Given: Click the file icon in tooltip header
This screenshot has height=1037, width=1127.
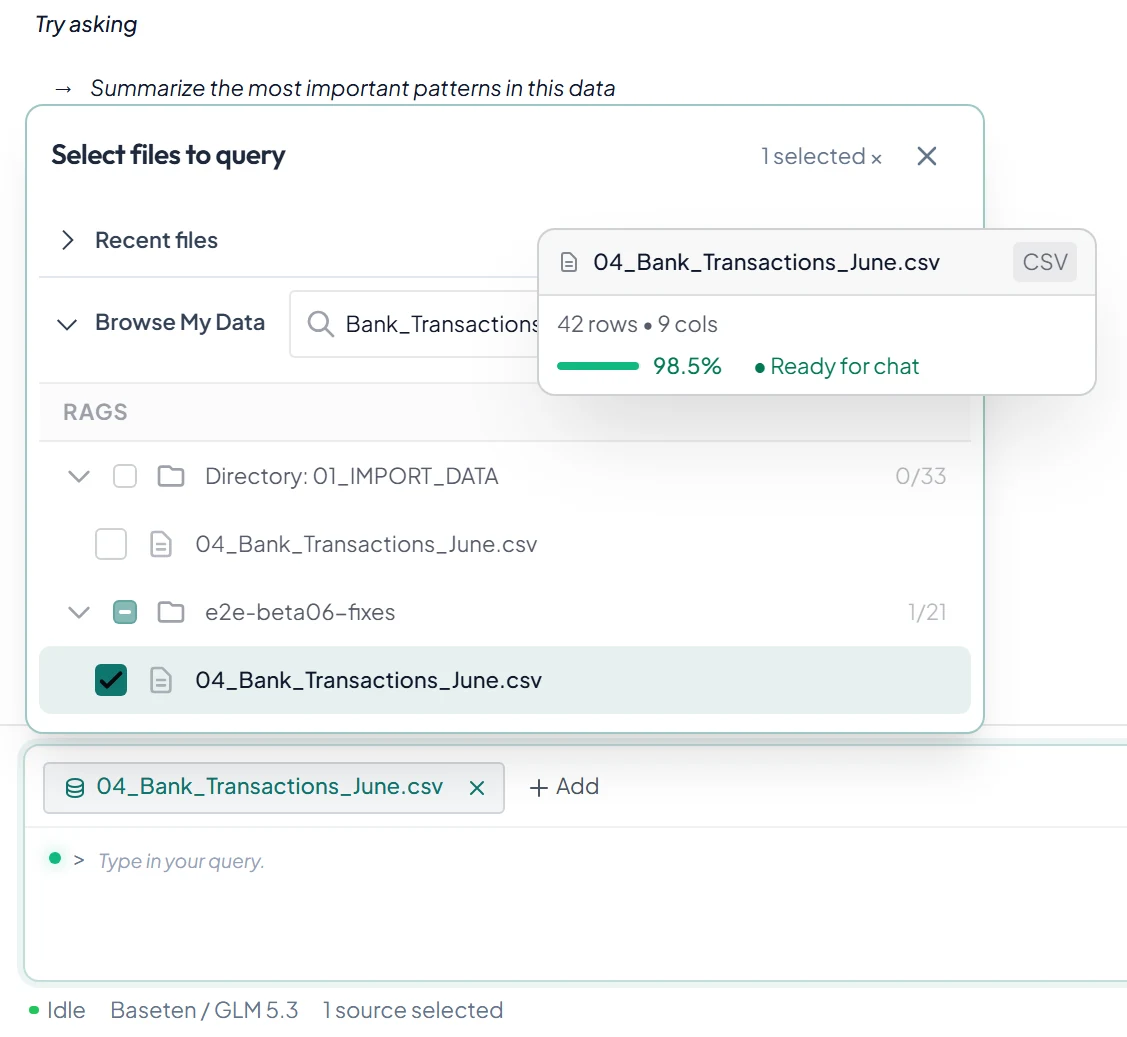Looking at the screenshot, I should coord(569,262).
